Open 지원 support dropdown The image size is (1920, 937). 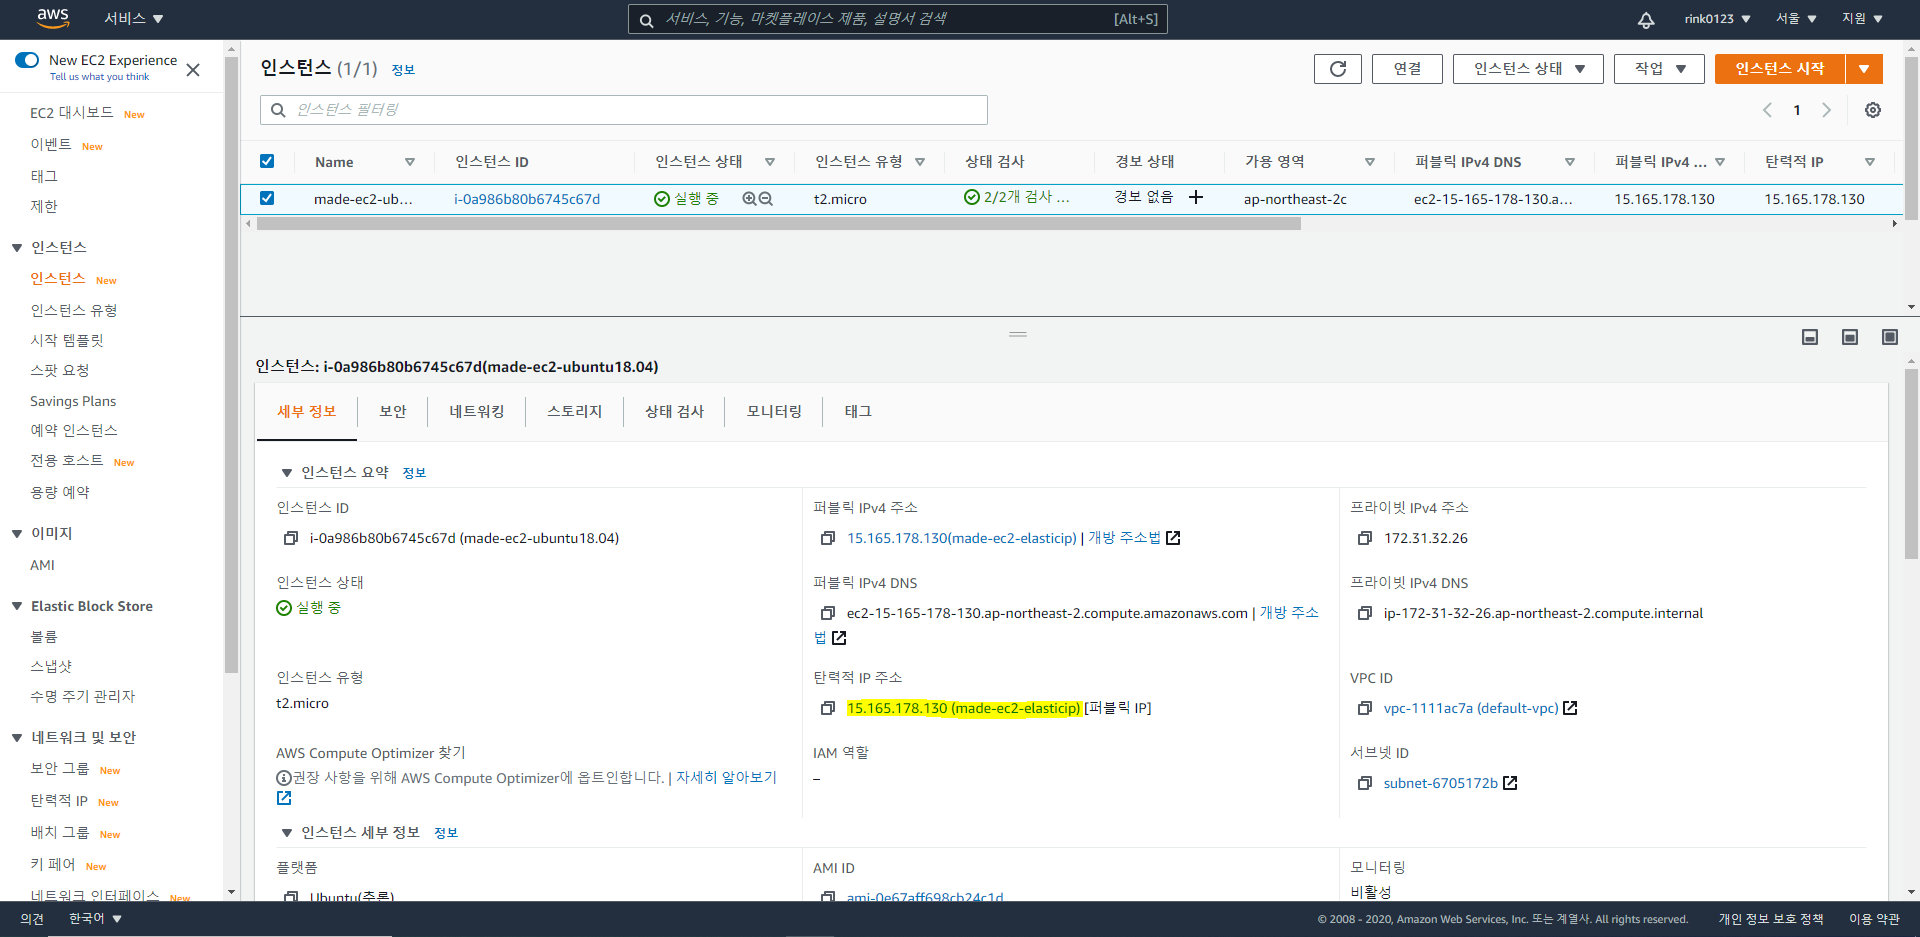[1862, 19]
